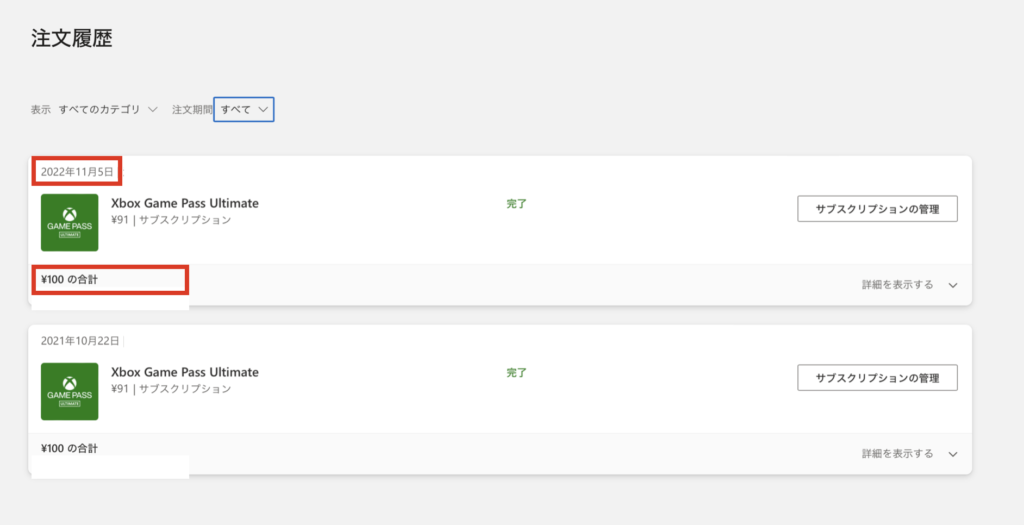Click the 完了 status in the 2021年10月22日 order

coord(516,372)
